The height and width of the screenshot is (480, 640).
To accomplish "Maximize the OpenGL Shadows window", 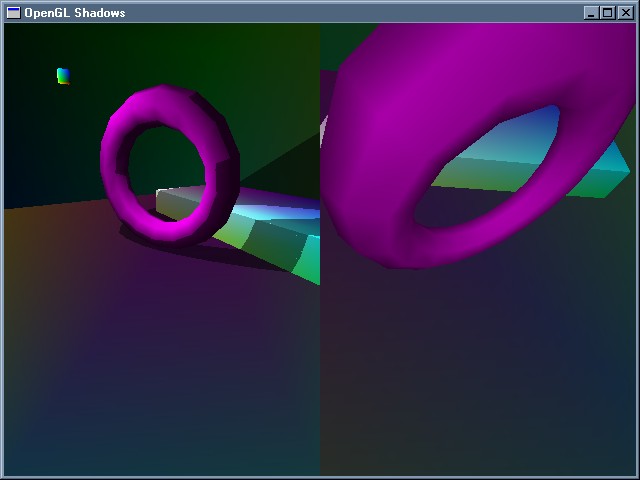I will pyautogui.click(x=607, y=12).
